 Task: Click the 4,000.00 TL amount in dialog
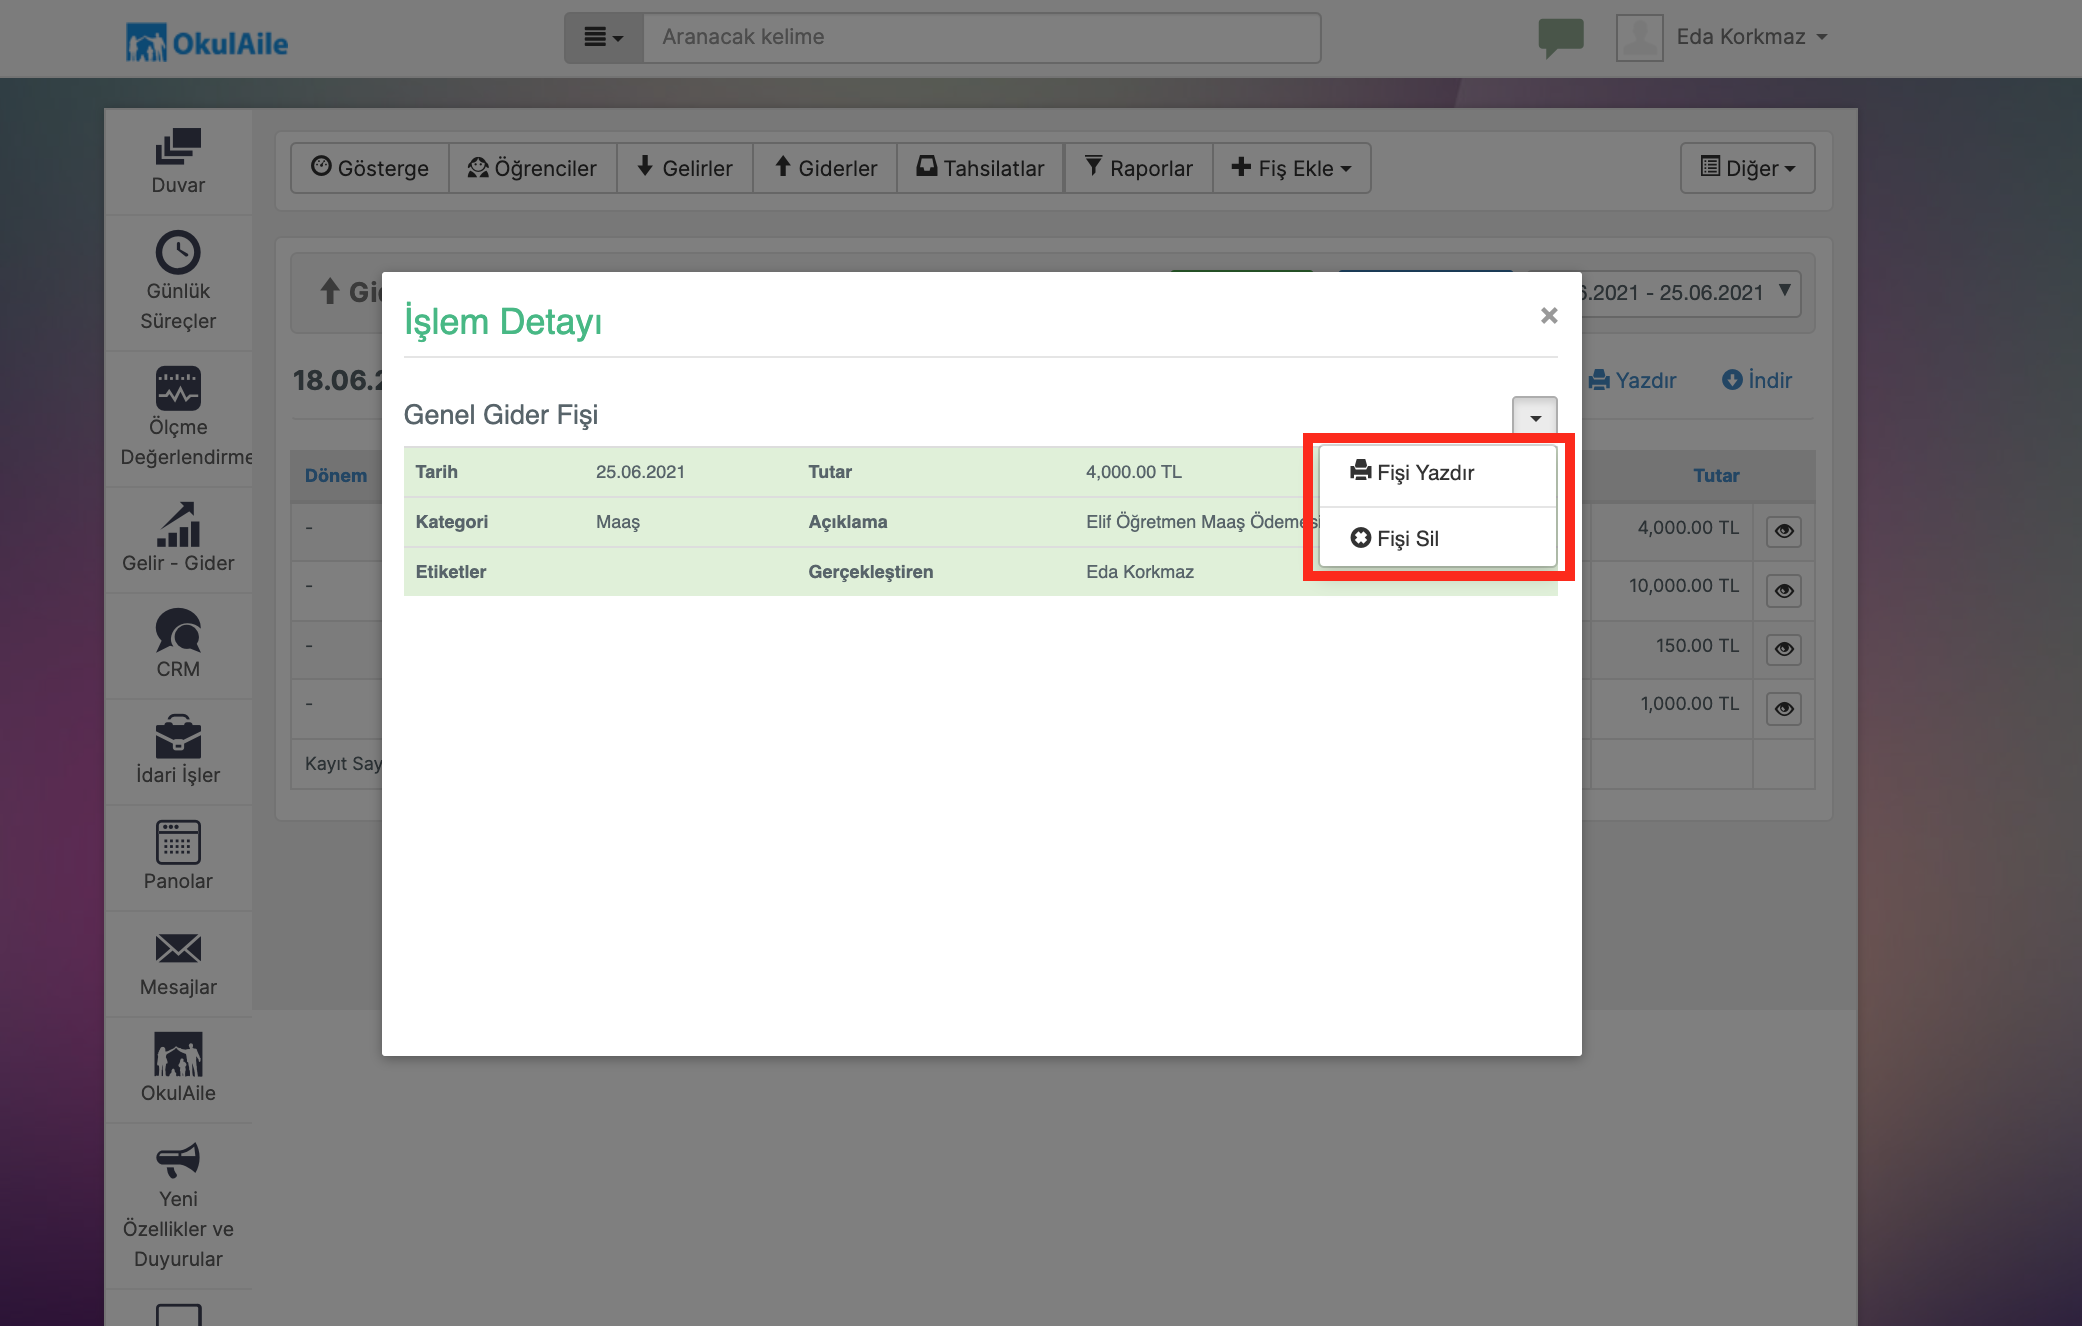point(1134,472)
